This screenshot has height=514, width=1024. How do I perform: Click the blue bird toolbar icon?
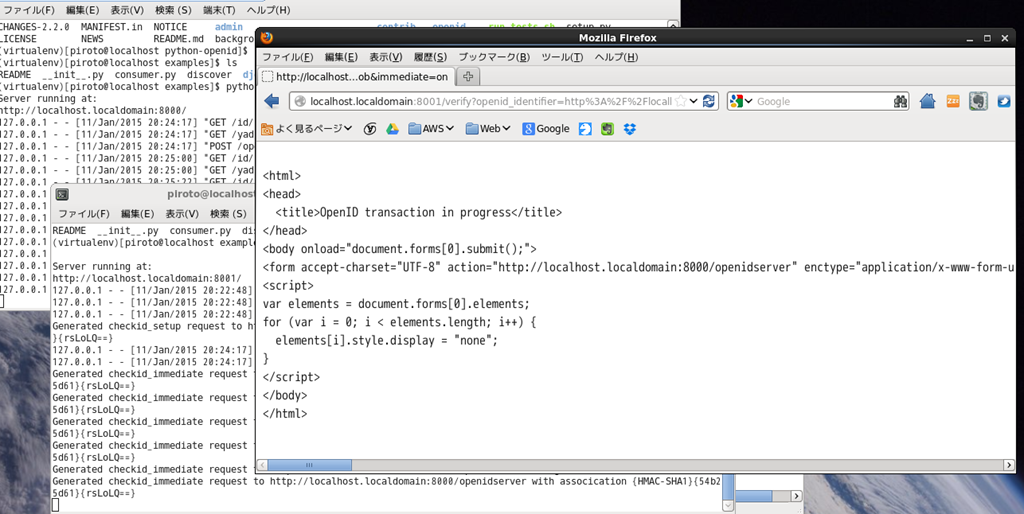point(1004,101)
